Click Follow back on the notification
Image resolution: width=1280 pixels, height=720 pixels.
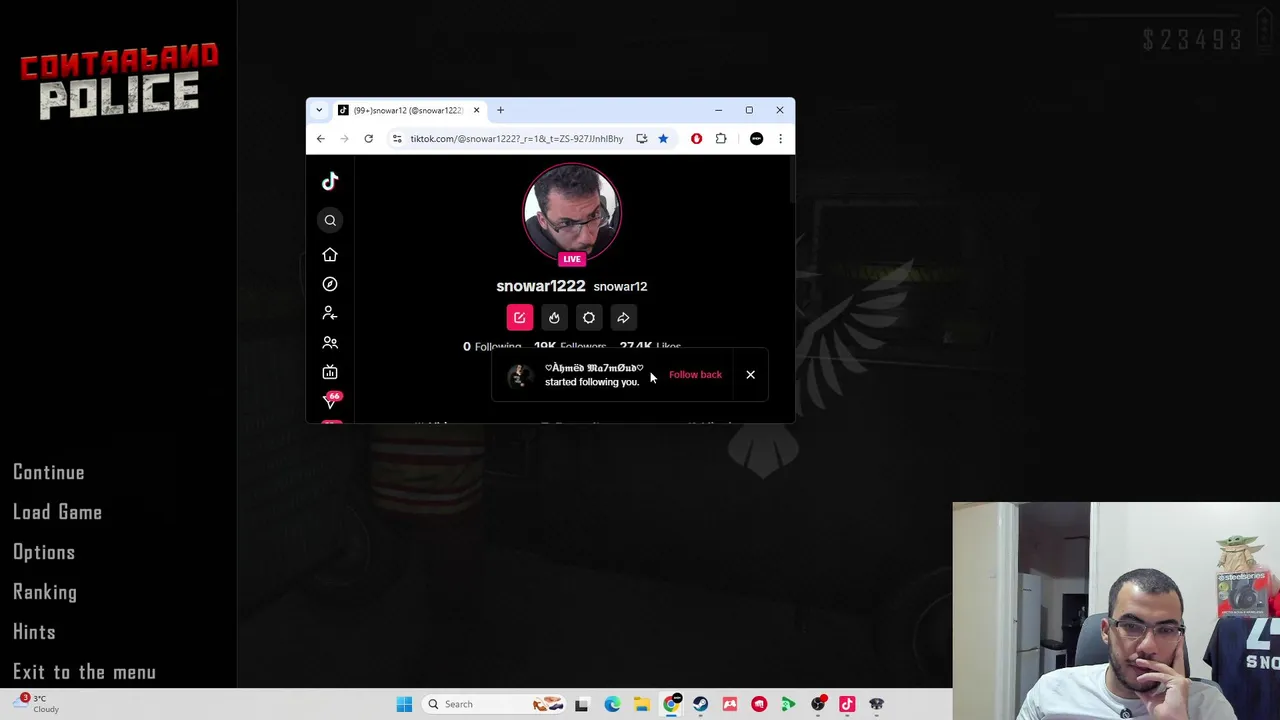pyautogui.click(x=695, y=375)
